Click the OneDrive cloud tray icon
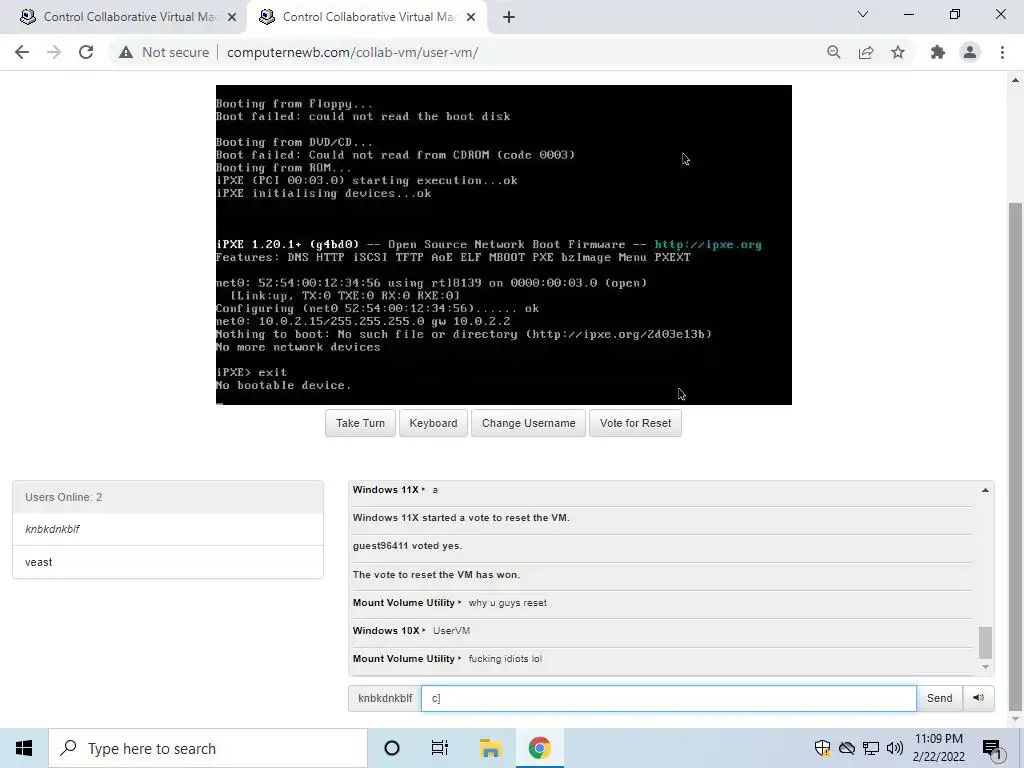Screen dimensions: 1024x768 pyautogui.click(x=846, y=748)
